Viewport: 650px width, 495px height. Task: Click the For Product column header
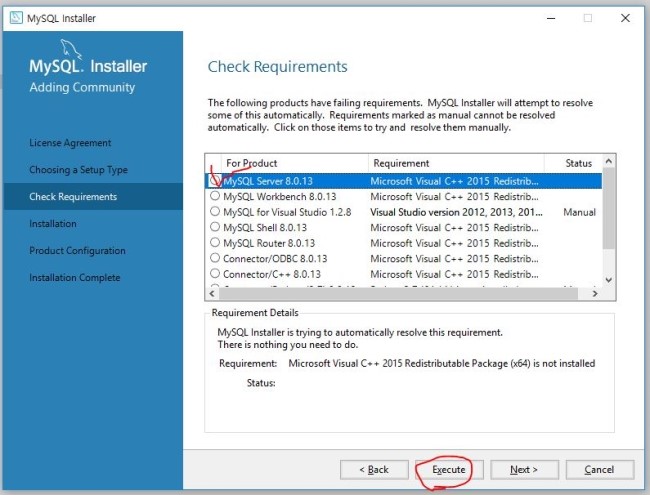[x=295, y=163]
